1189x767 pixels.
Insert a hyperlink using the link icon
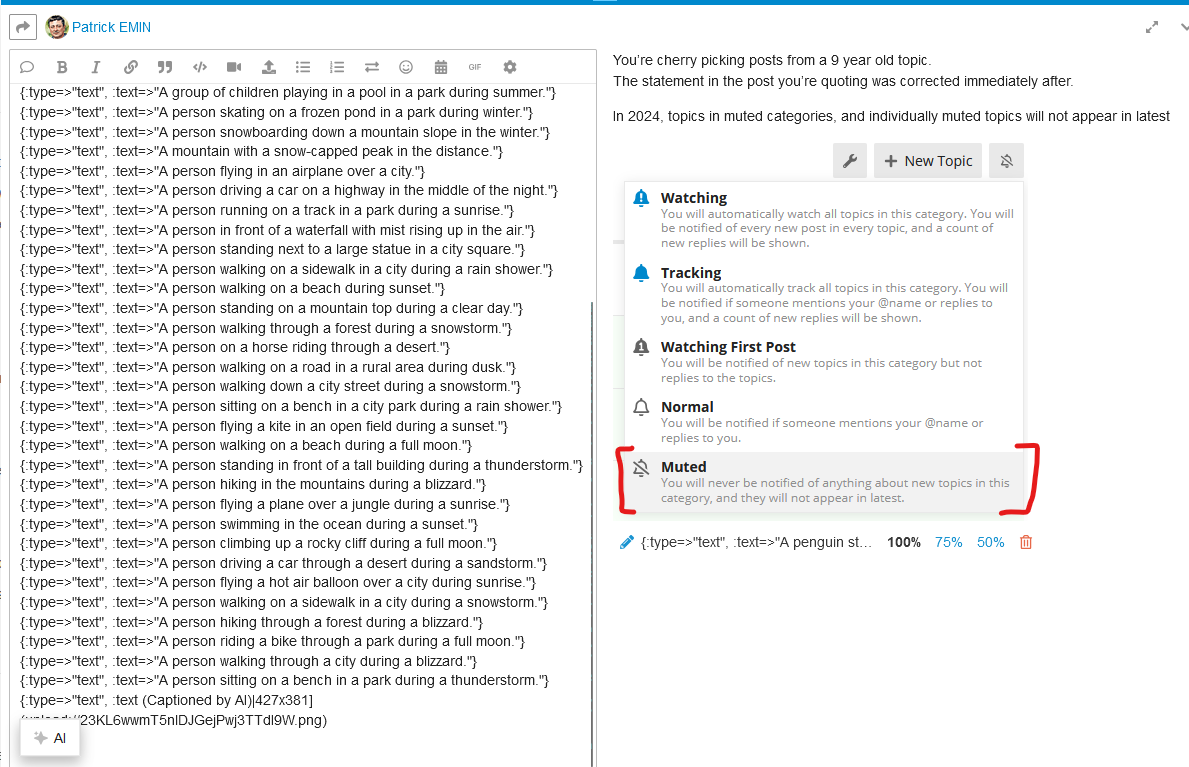tap(130, 67)
